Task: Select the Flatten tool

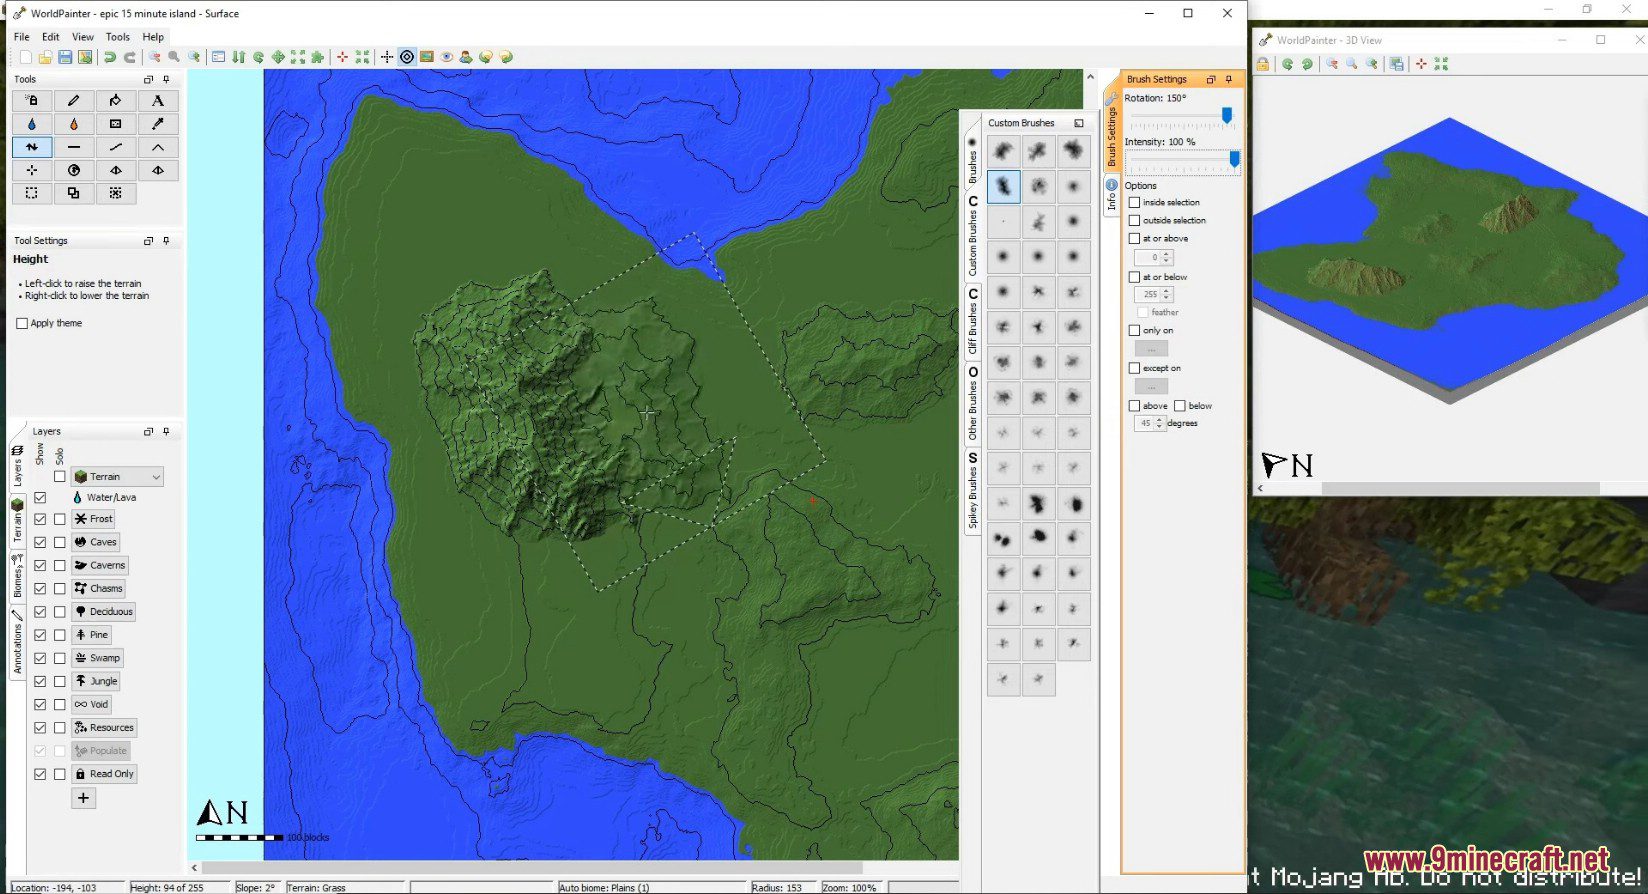Action: 74,147
